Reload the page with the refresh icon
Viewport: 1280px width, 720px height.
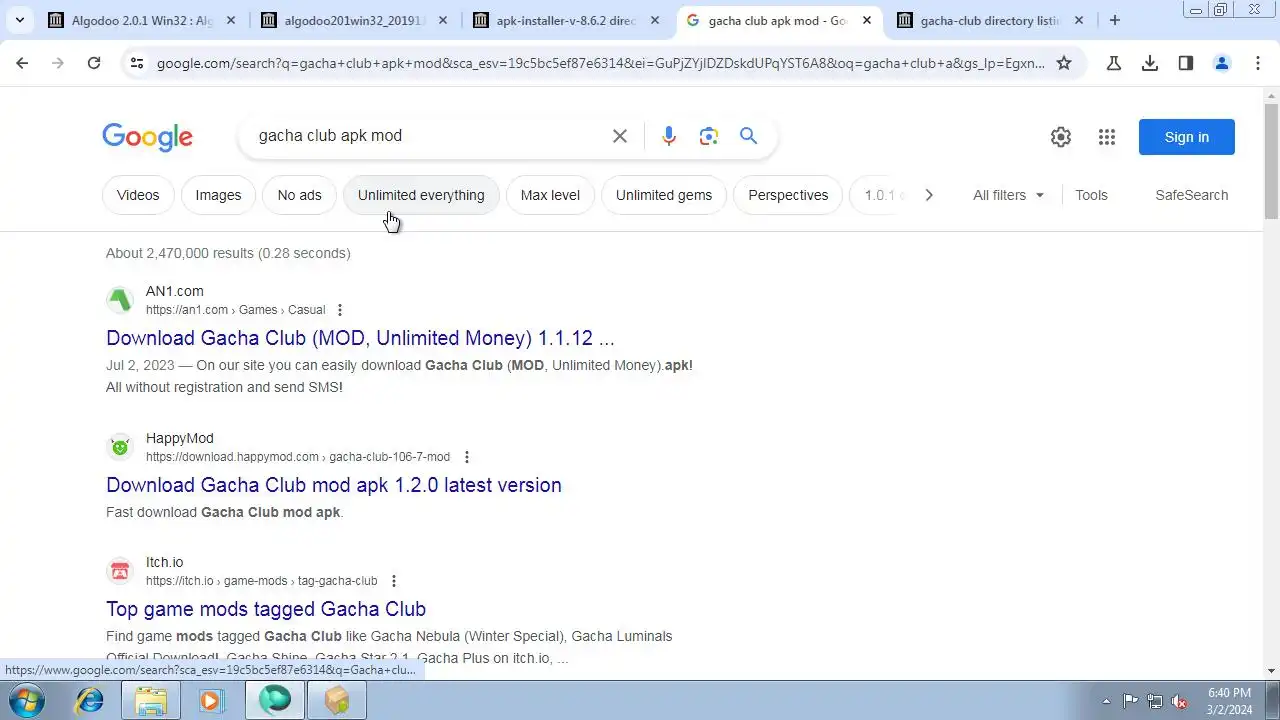(94, 63)
